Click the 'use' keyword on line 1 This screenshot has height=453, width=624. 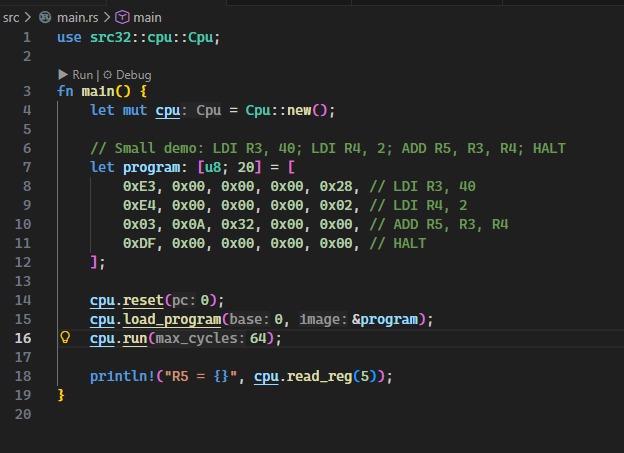69,37
